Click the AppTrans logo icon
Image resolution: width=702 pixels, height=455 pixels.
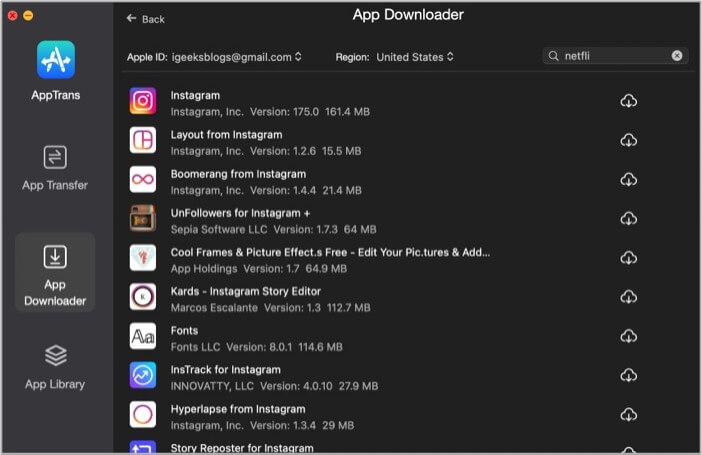tap(56, 60)
